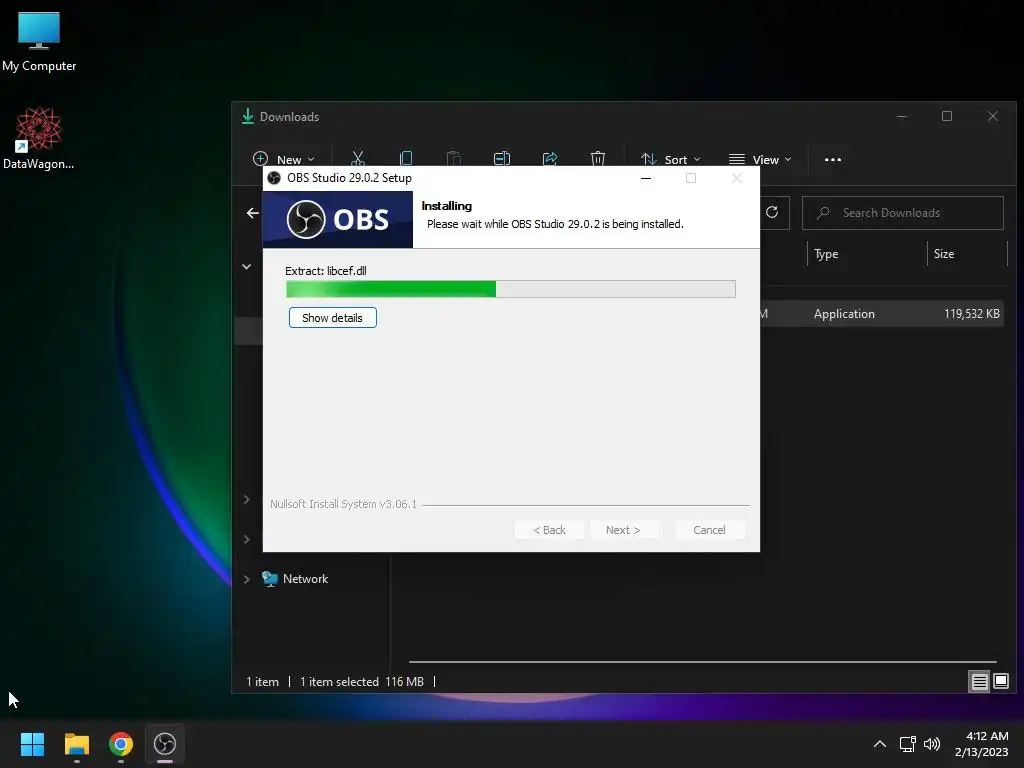The width and height of the screenshot is (1024, 768).
Task: Click the Delete trash icon in Downloads
Action: pyautogui.click(x=598, y=159)
